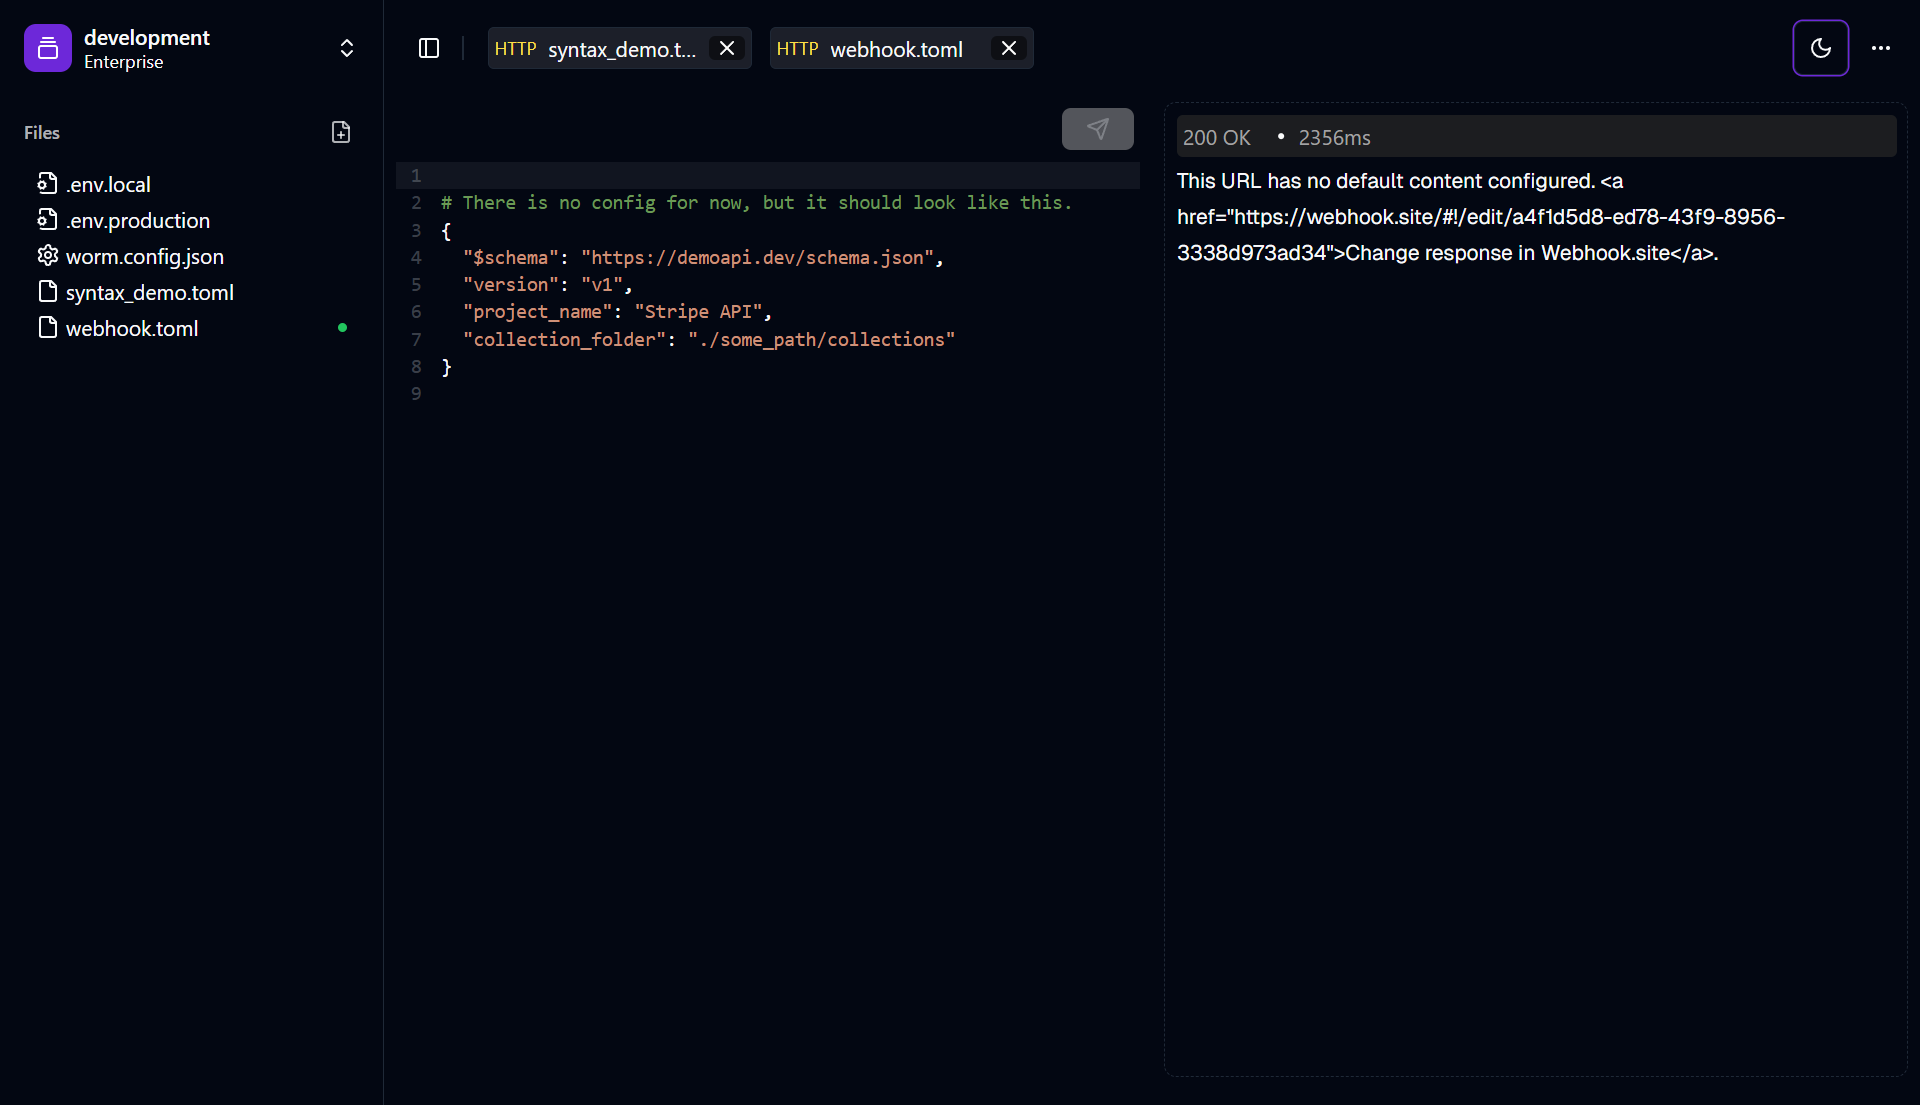Open .env.local in file list
1920x1105 pixels.
(x=108, y=184)
